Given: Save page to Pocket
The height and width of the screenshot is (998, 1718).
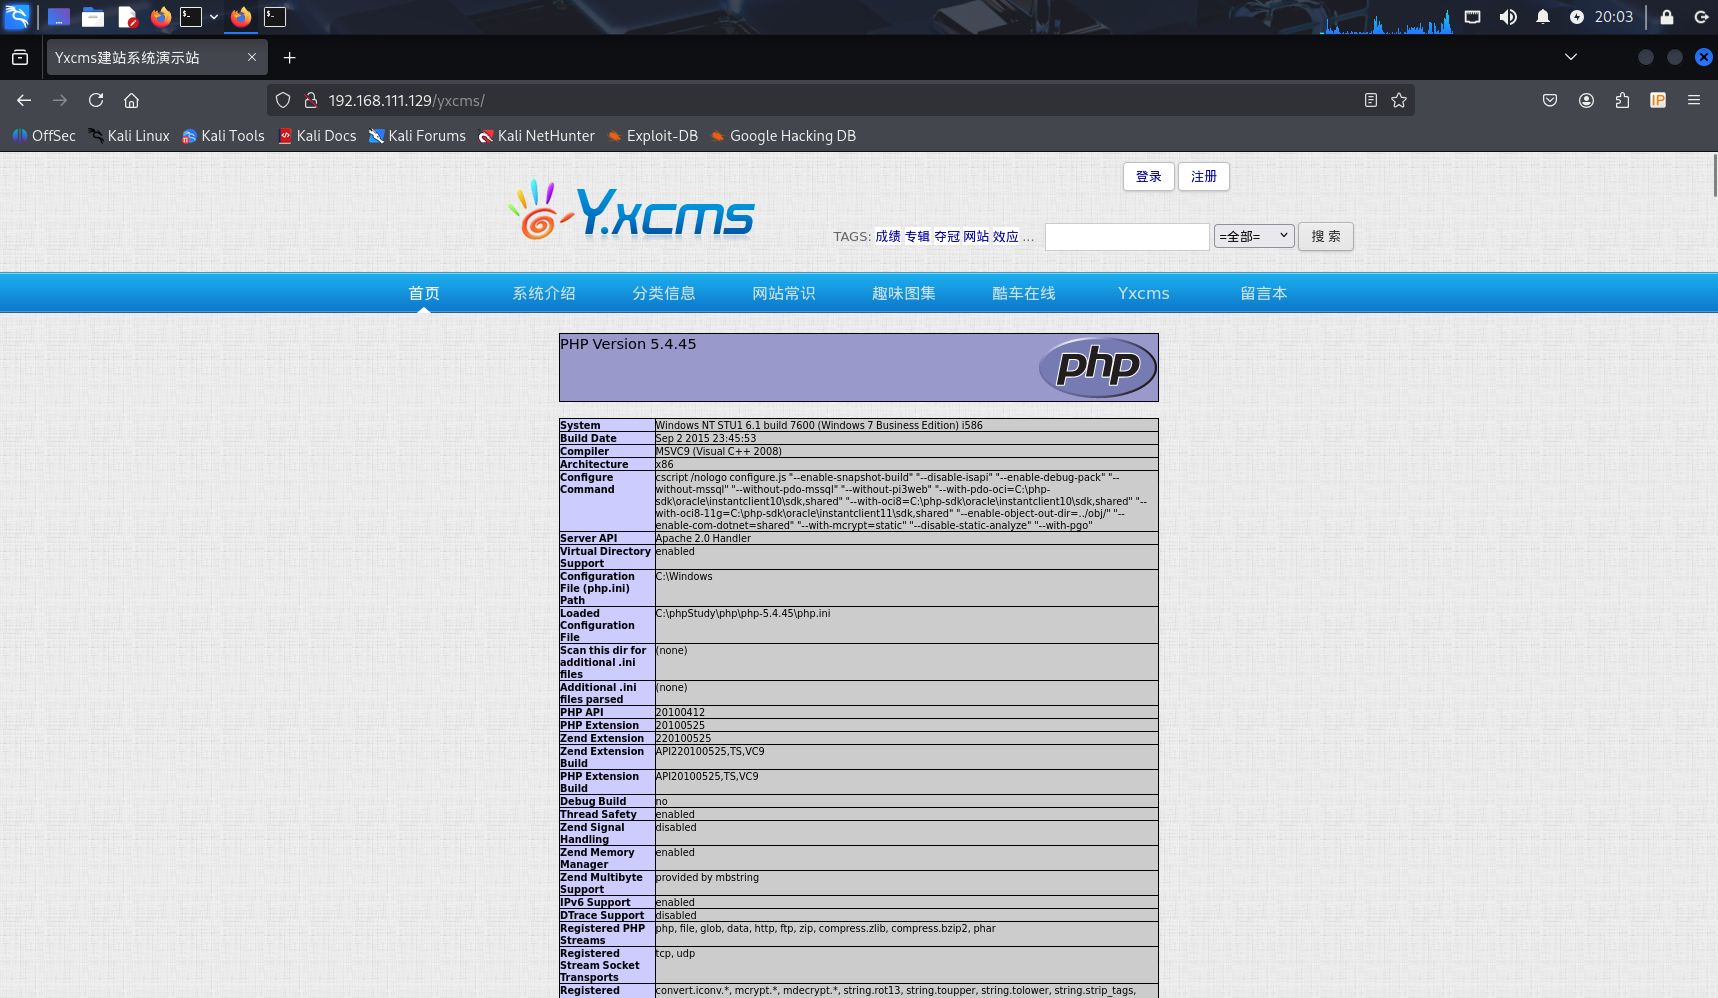Looking at the screenshot, I should click(x=1550, y=100).
